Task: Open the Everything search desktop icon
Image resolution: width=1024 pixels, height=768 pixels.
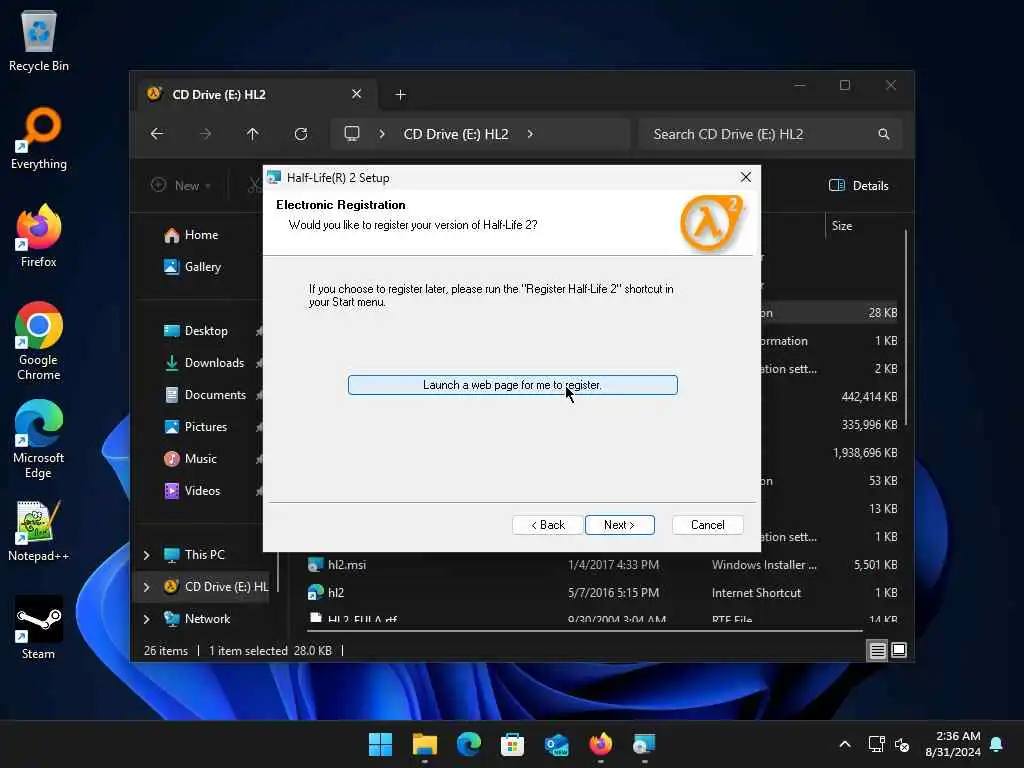Action: pyautogui.click(x=39, y=139)
